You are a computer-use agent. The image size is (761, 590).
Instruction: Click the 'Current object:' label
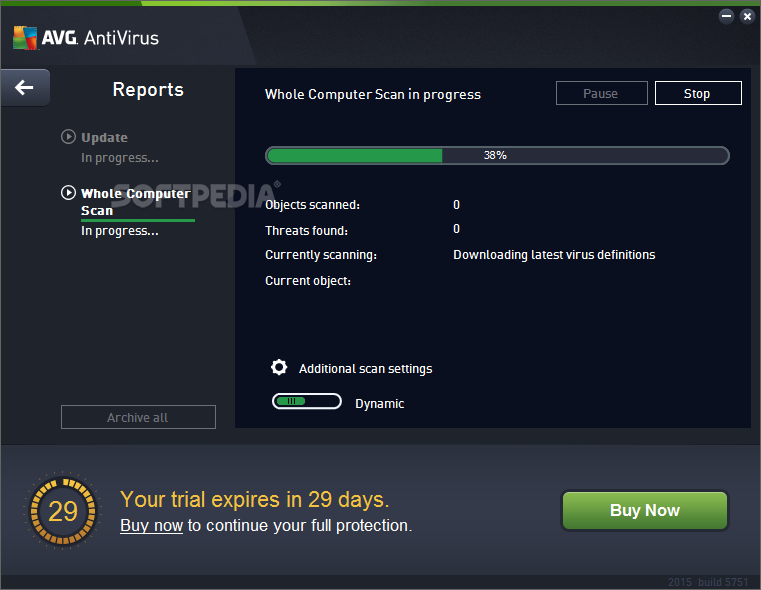coord(308,280)
